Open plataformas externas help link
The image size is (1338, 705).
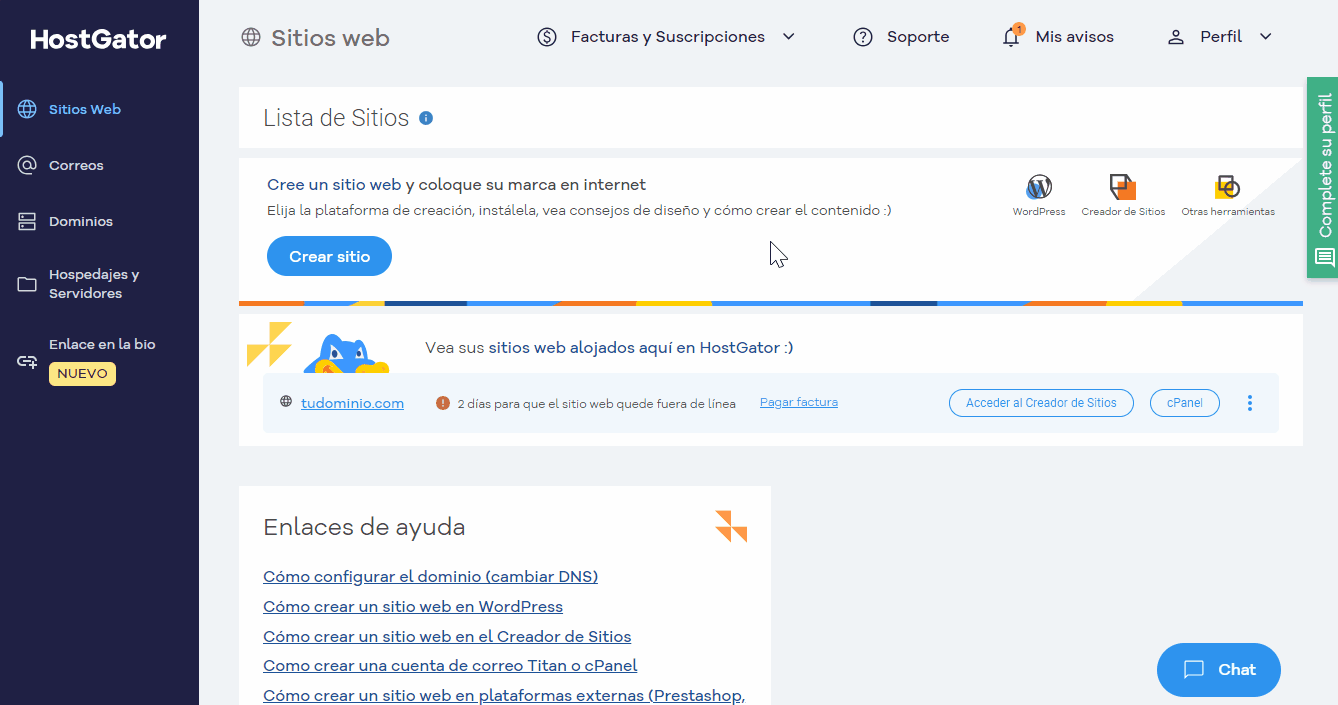(x=504, y=695)
